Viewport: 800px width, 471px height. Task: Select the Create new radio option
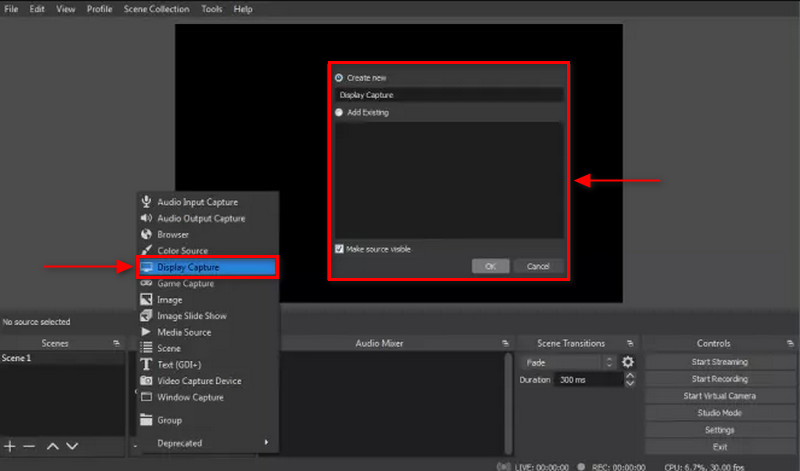(x=339, y=78)
